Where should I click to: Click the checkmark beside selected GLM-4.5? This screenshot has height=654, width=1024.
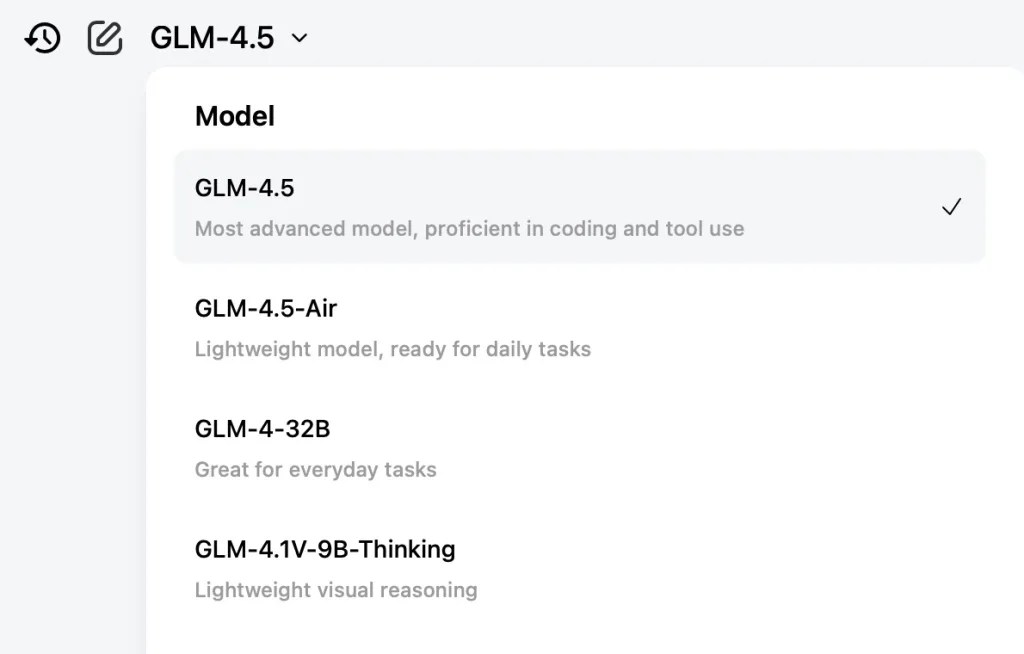pyautogui.click(x=952, y=207)
